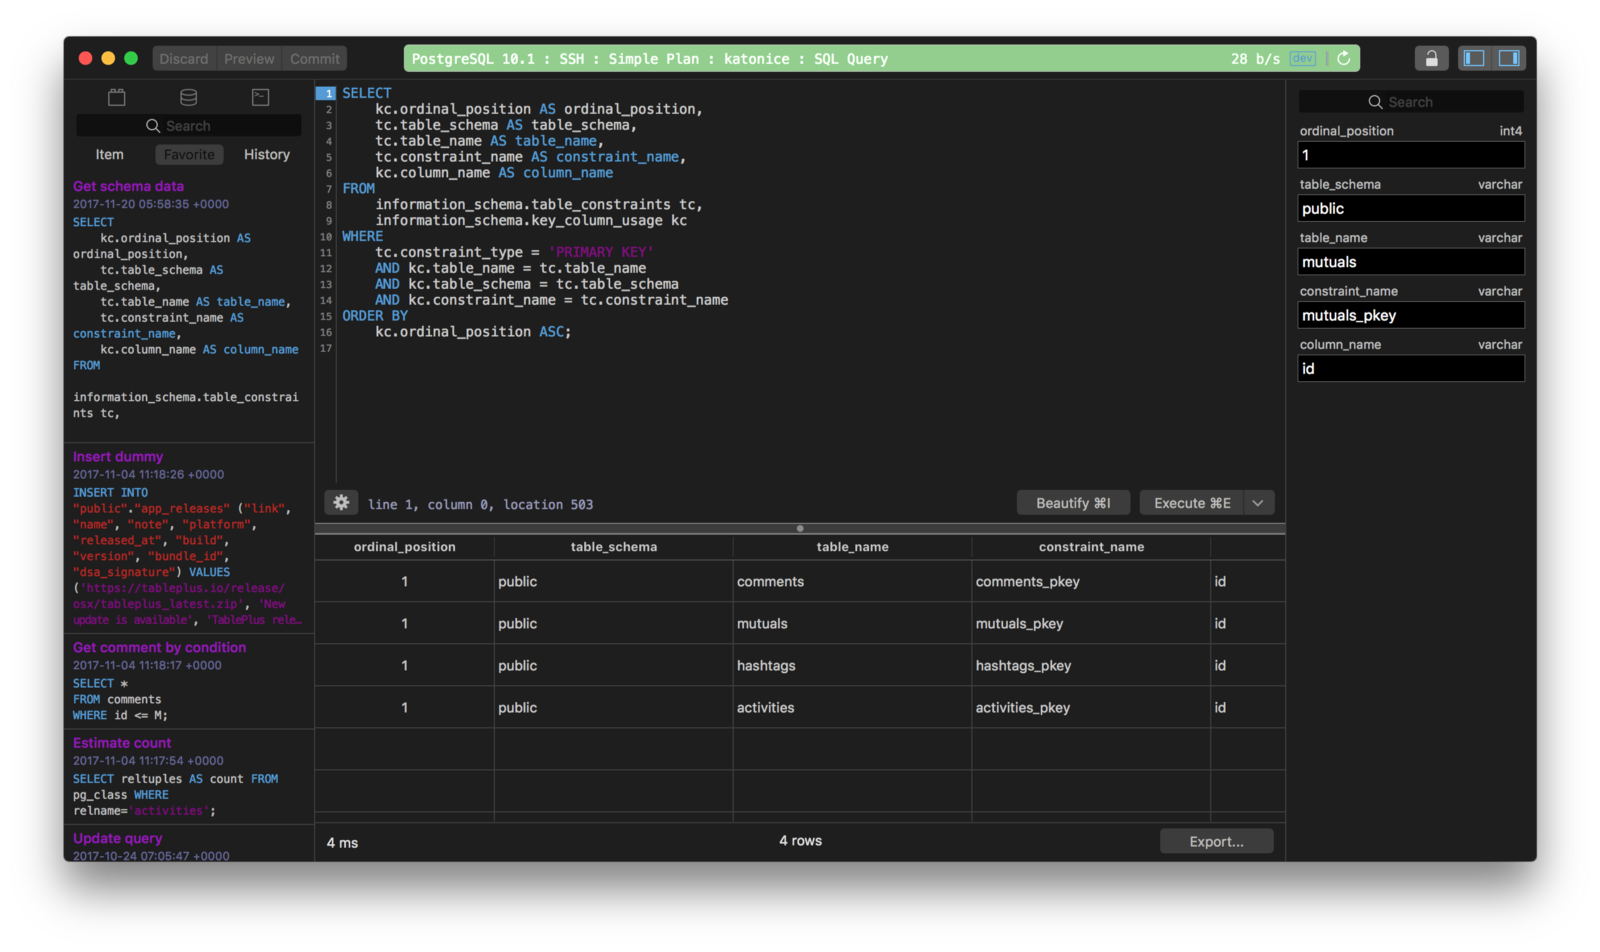Click the ORDER BY line in editor
This screenshot has width=1600, height=952.
pyautogui.click(x=375, y=316)
